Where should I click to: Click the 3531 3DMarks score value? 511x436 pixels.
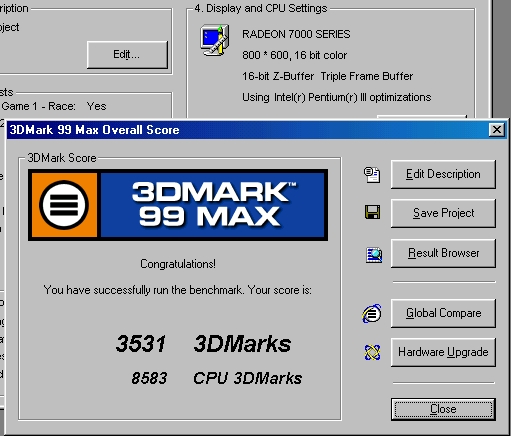(x=203, y=343)
